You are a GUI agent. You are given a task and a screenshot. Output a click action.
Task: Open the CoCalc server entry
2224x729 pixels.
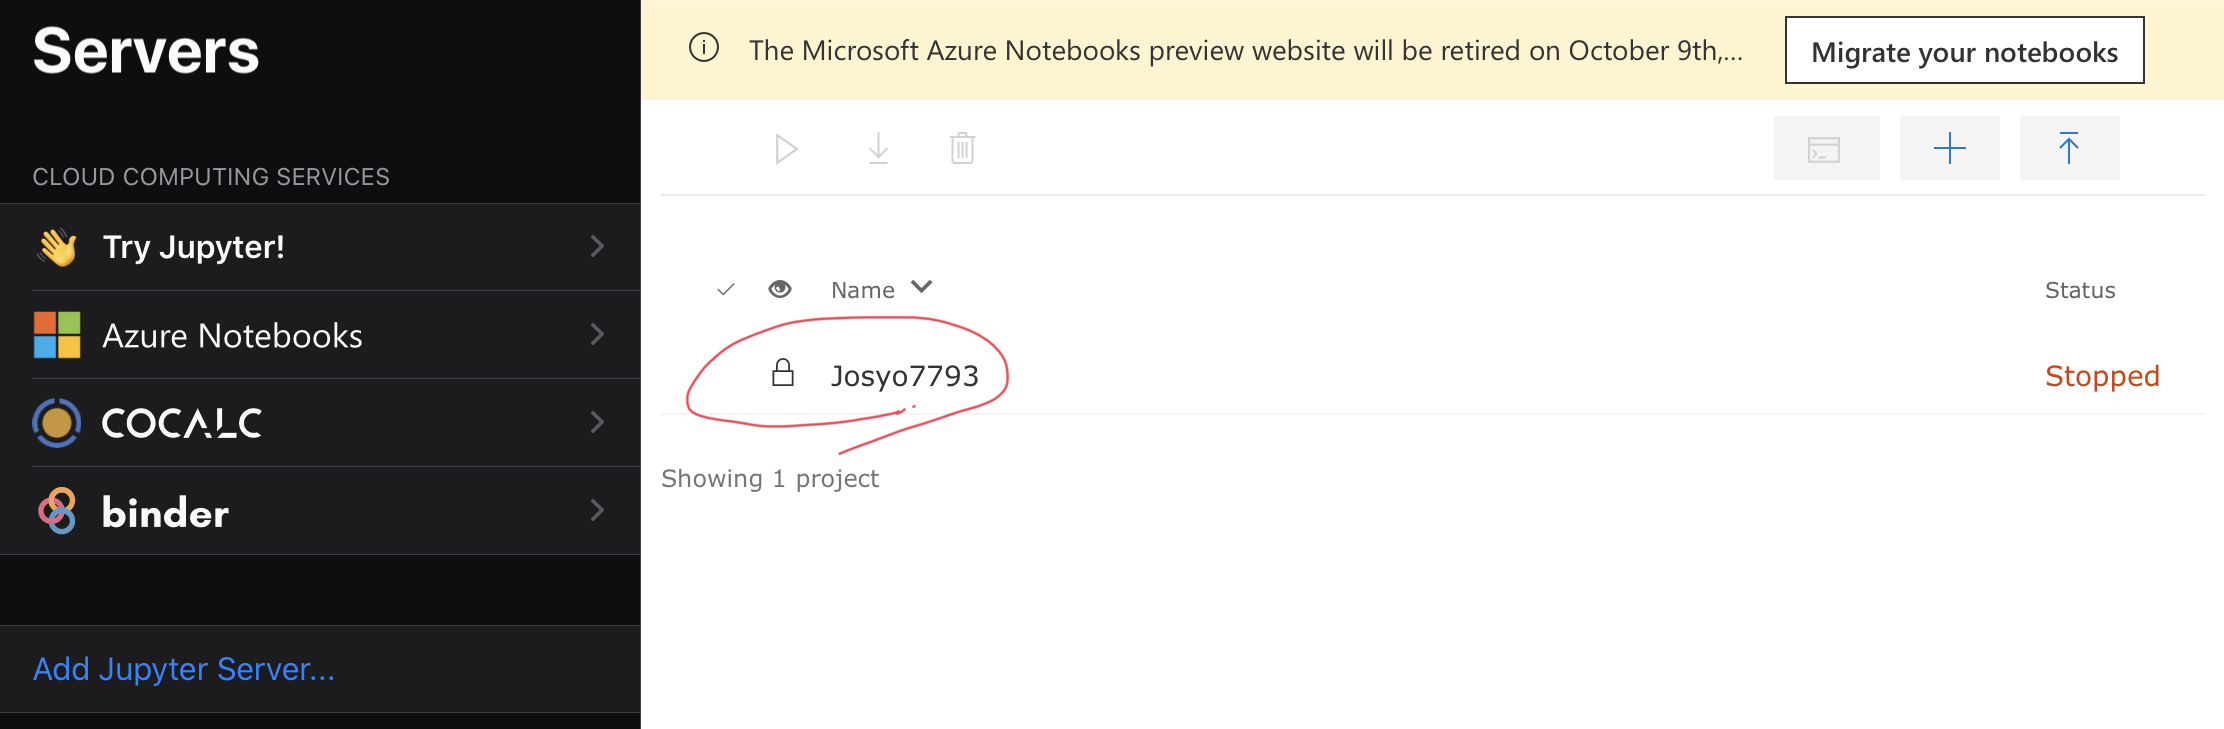point(320,423)
